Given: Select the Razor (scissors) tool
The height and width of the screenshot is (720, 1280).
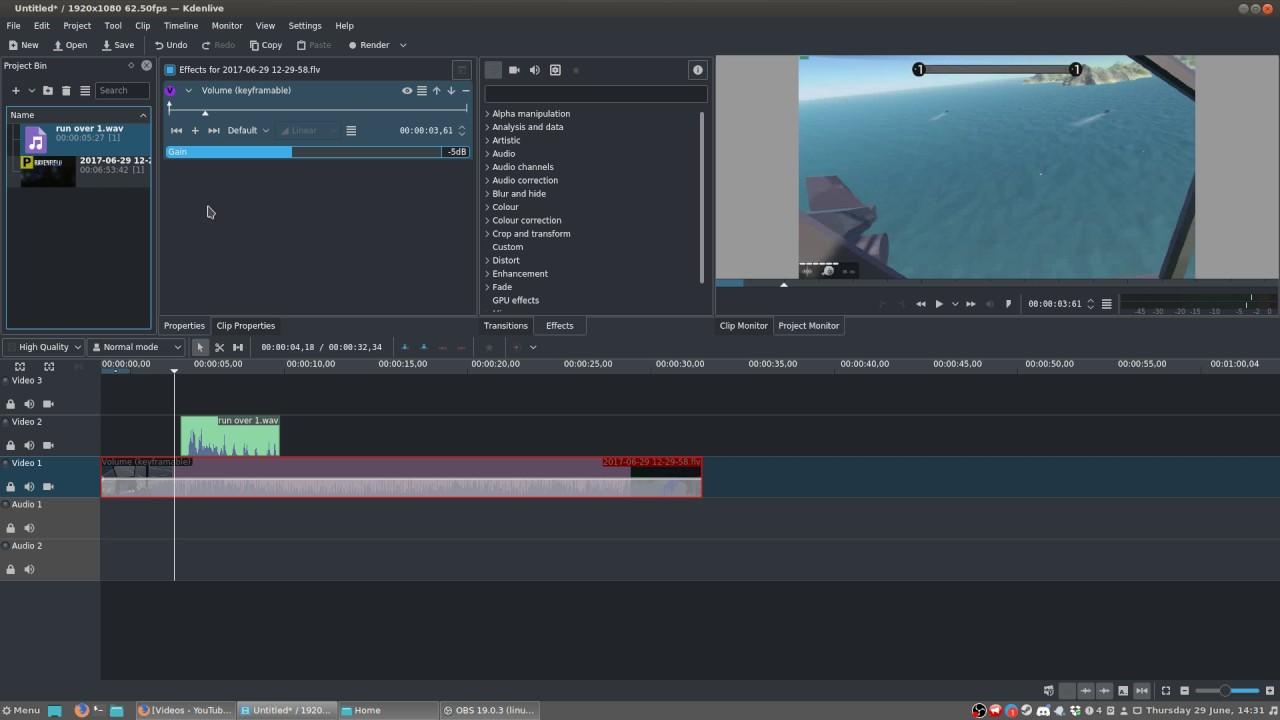Looking at the screenshot, I should (x=219, y=347).
